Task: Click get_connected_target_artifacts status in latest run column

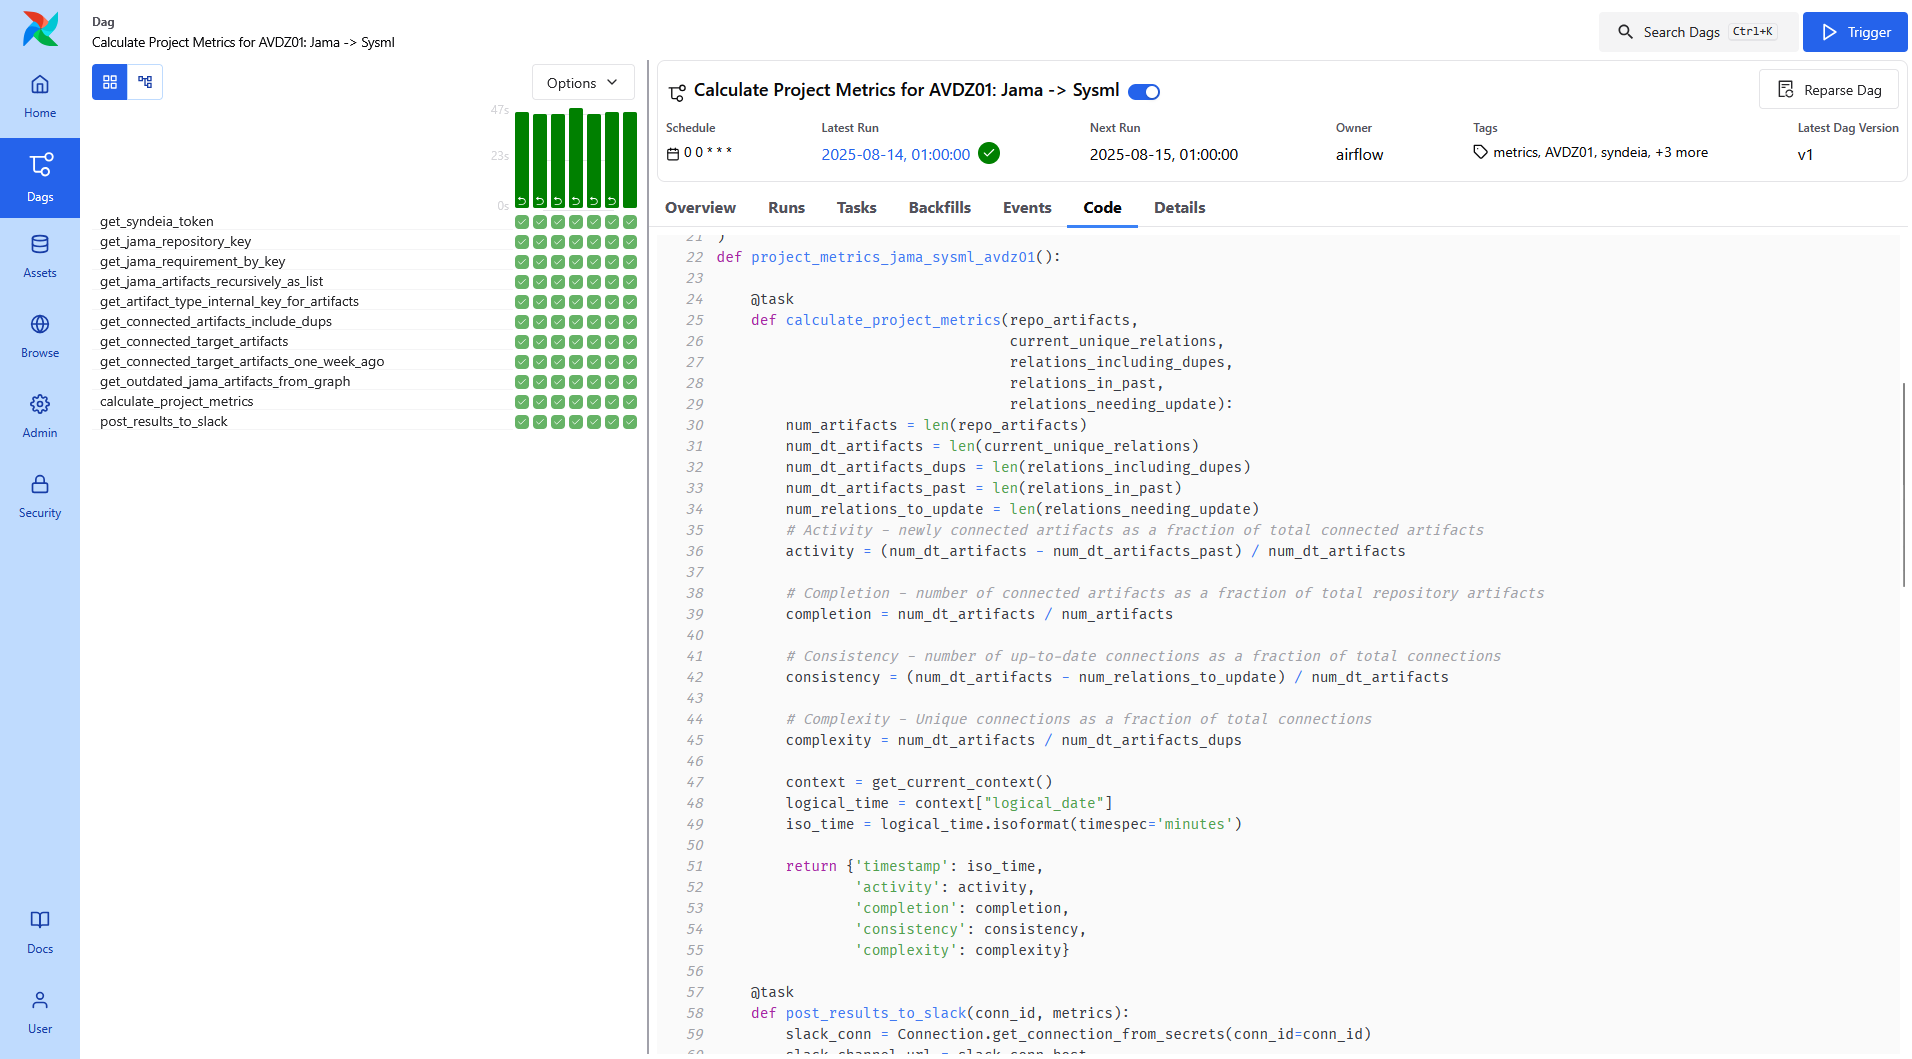Action: click(630, 342)
